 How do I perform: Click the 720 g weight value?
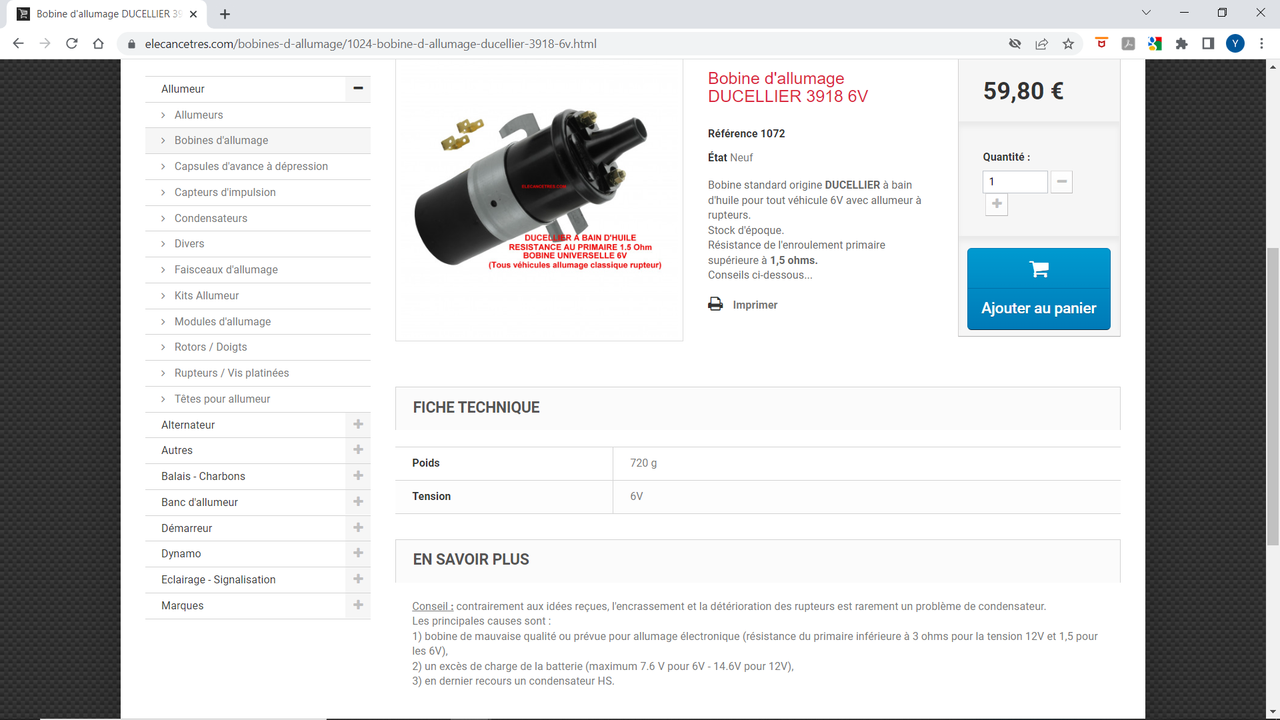coord(644,463)
